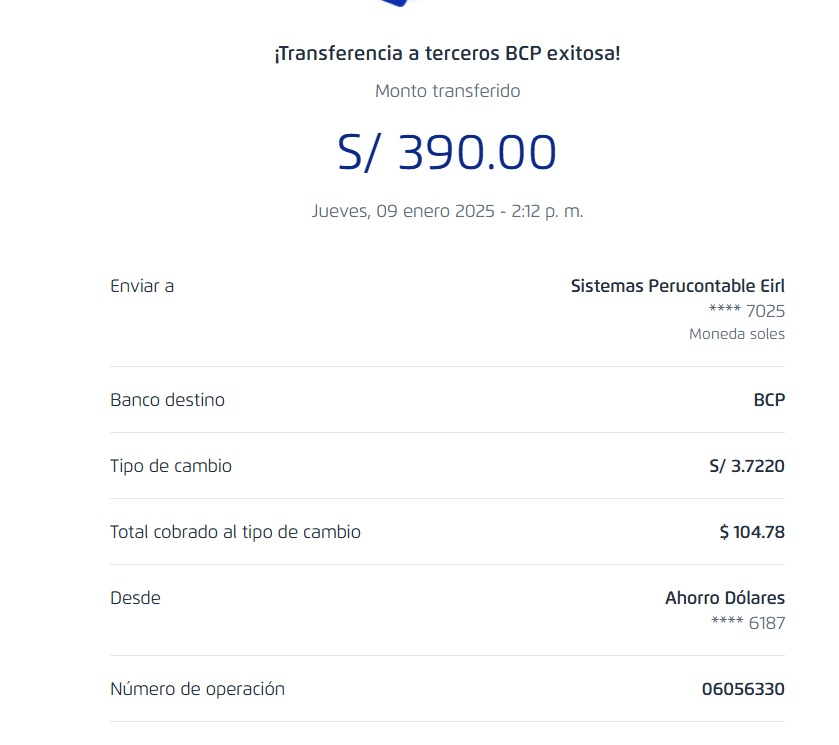This screenshot has height=745, width=839.
Task: Click the 'Monto transferido' label
Action: point(447,91)
